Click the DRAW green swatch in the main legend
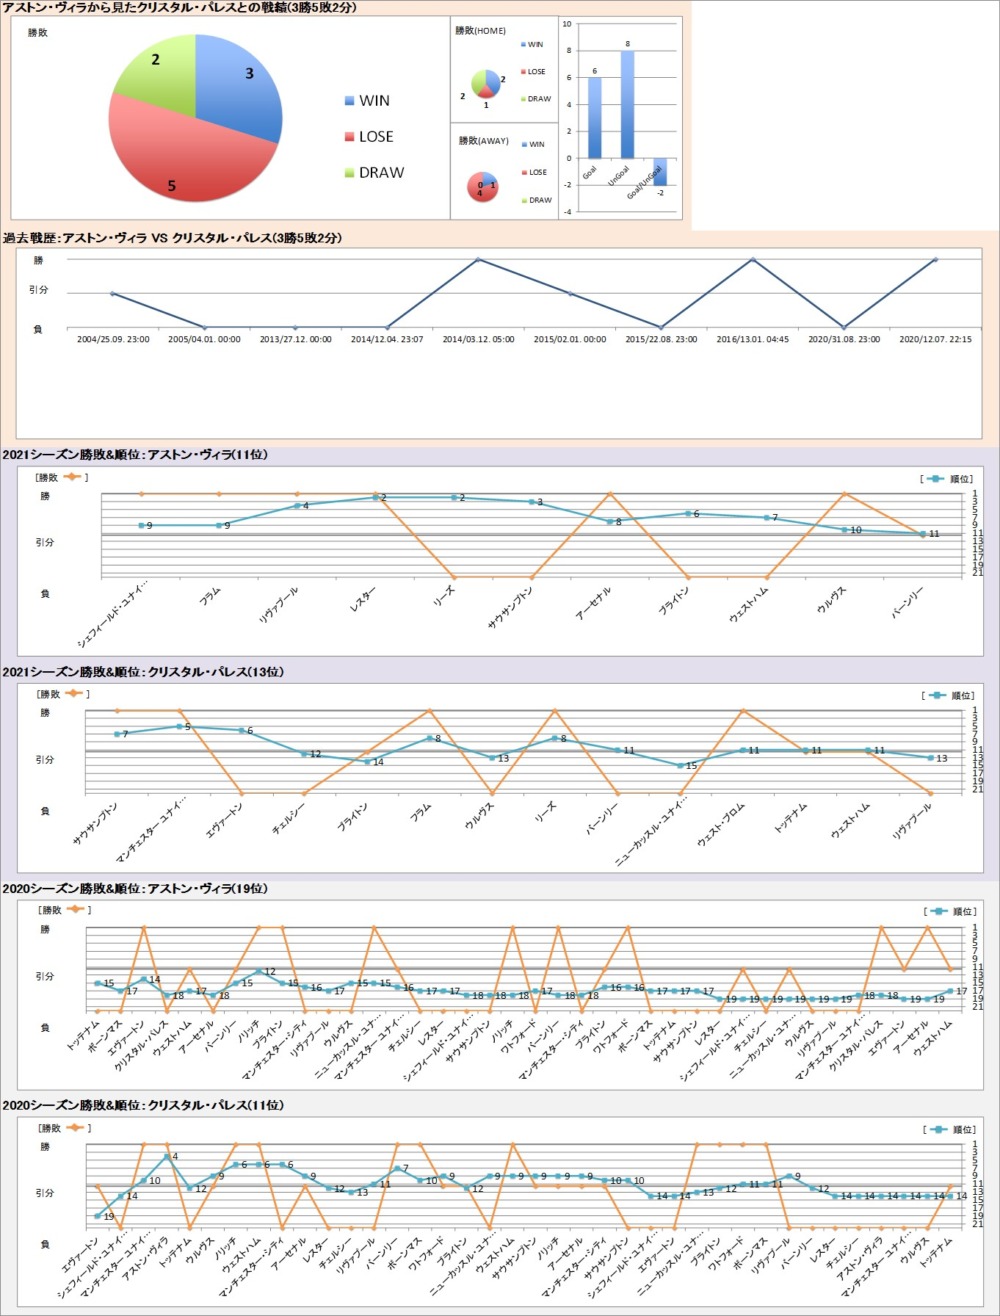 tap(349, 173)
